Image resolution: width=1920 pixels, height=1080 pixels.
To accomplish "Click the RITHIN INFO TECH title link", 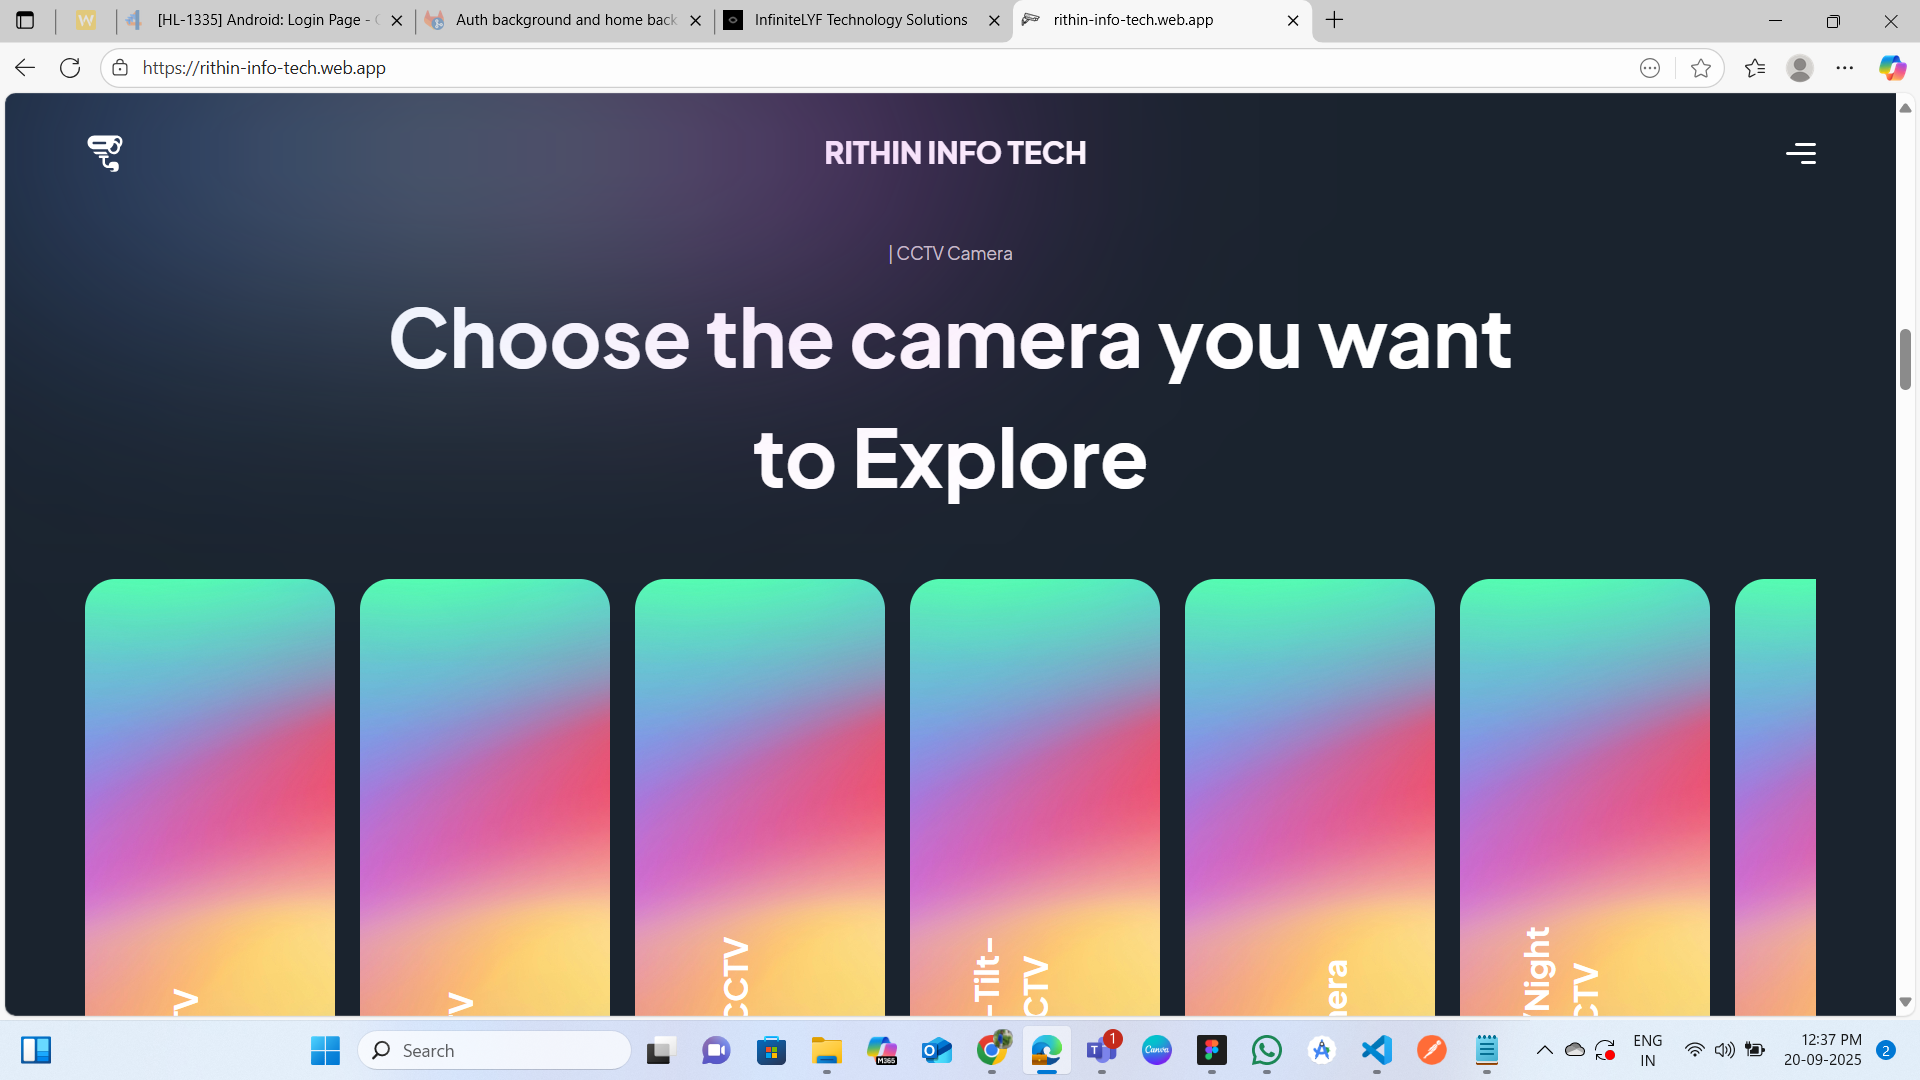I will pos(955,153).
